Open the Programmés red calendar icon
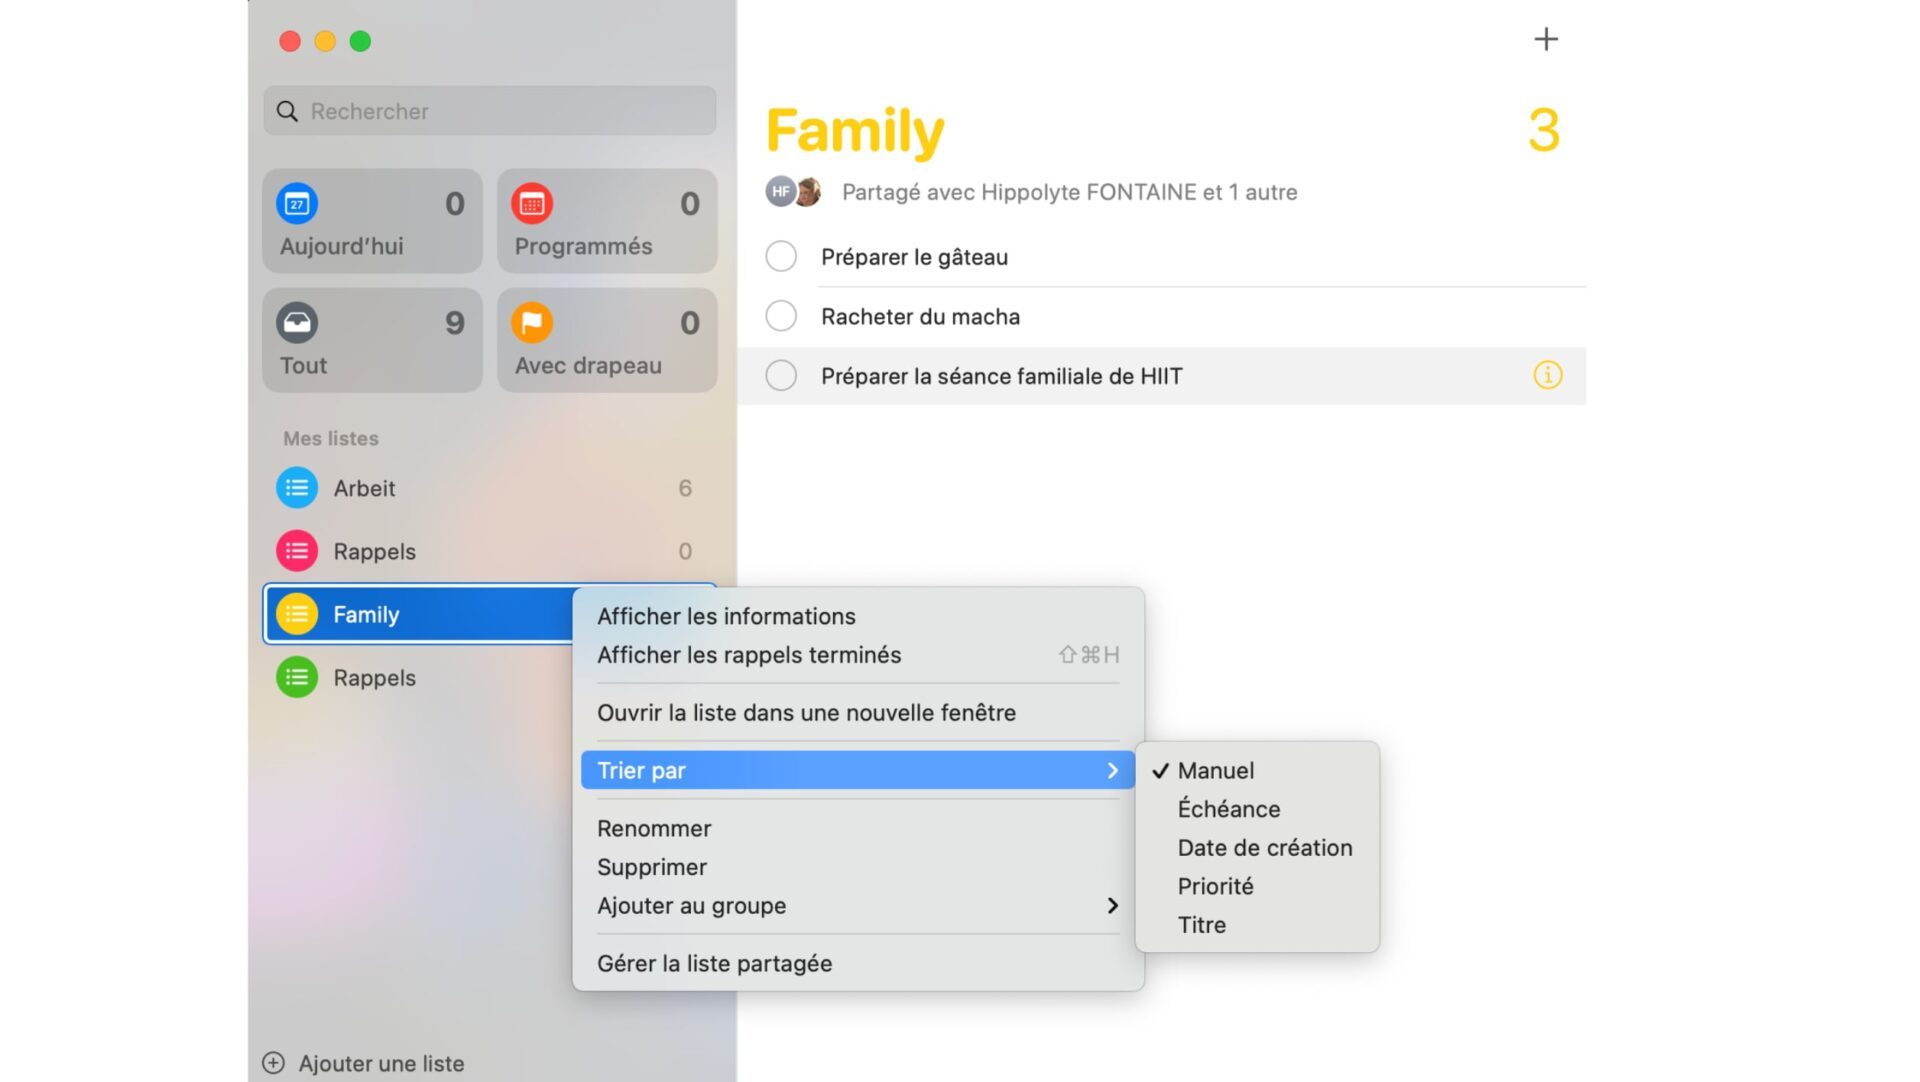Screen dimensions: 1920x1082 click(x=532, y=204)
